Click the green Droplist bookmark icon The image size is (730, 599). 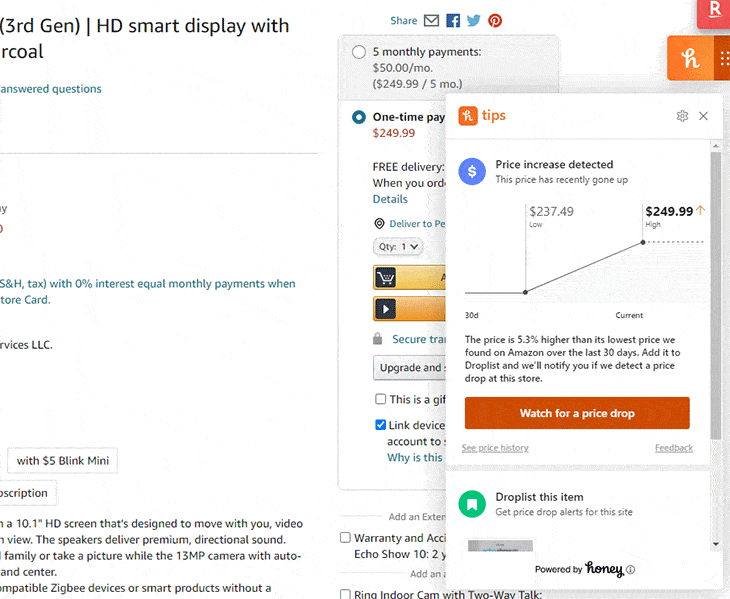(472, 504)
